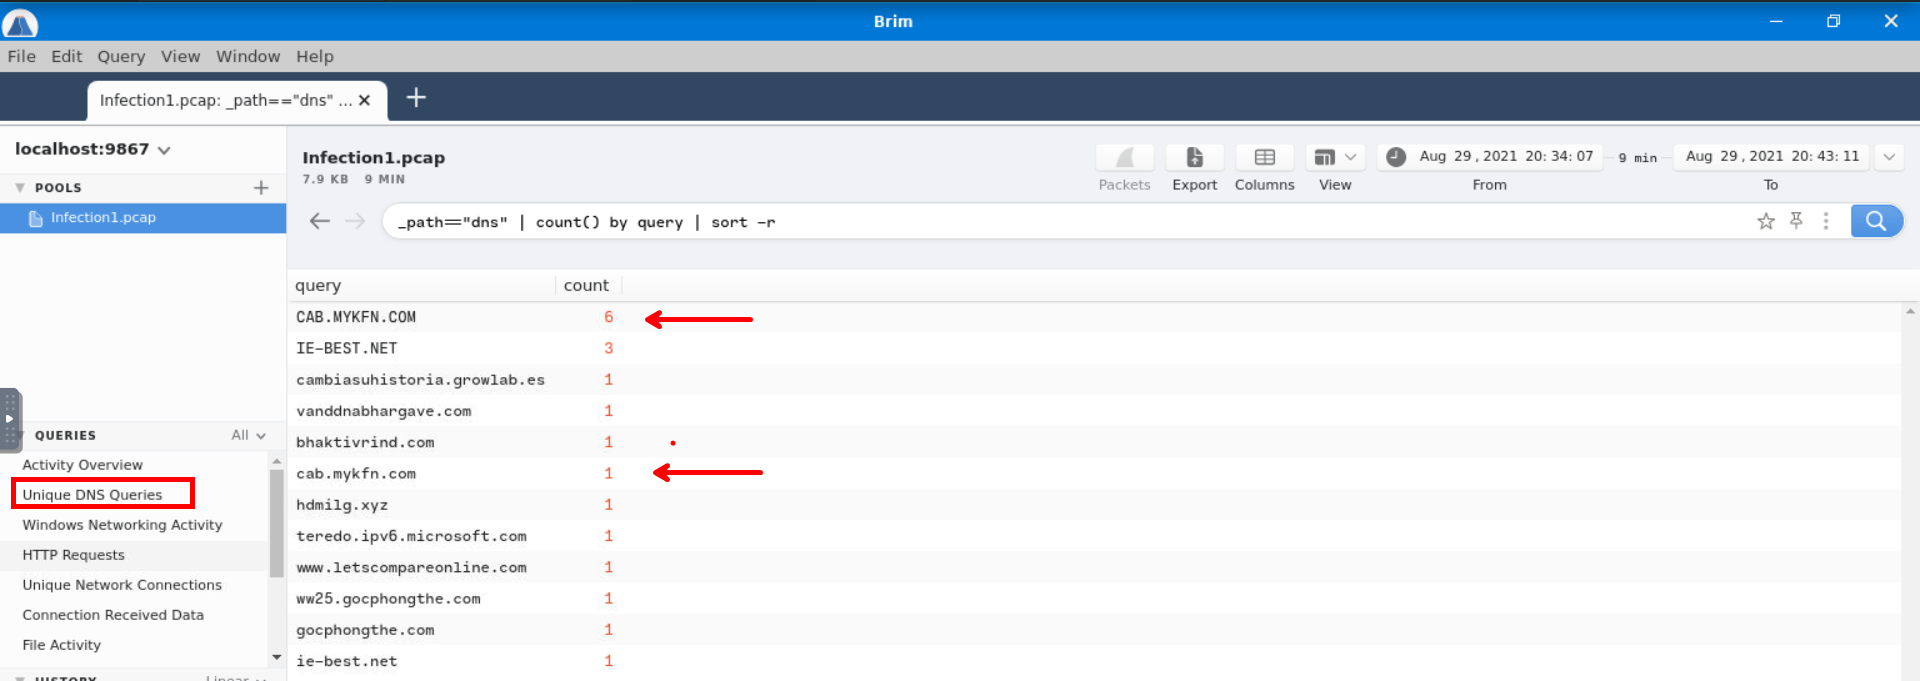Collapse the Pools section

(x=20, y=188)
